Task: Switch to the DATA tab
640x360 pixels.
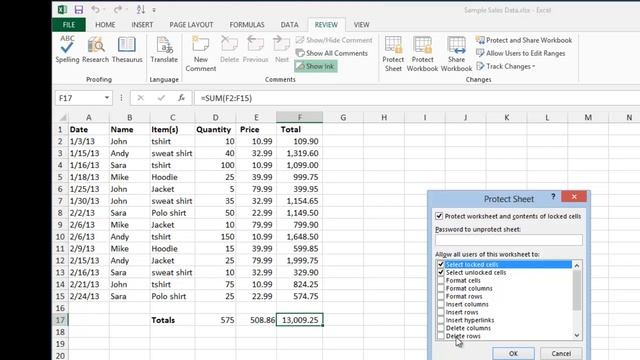Action: point(289,25)
